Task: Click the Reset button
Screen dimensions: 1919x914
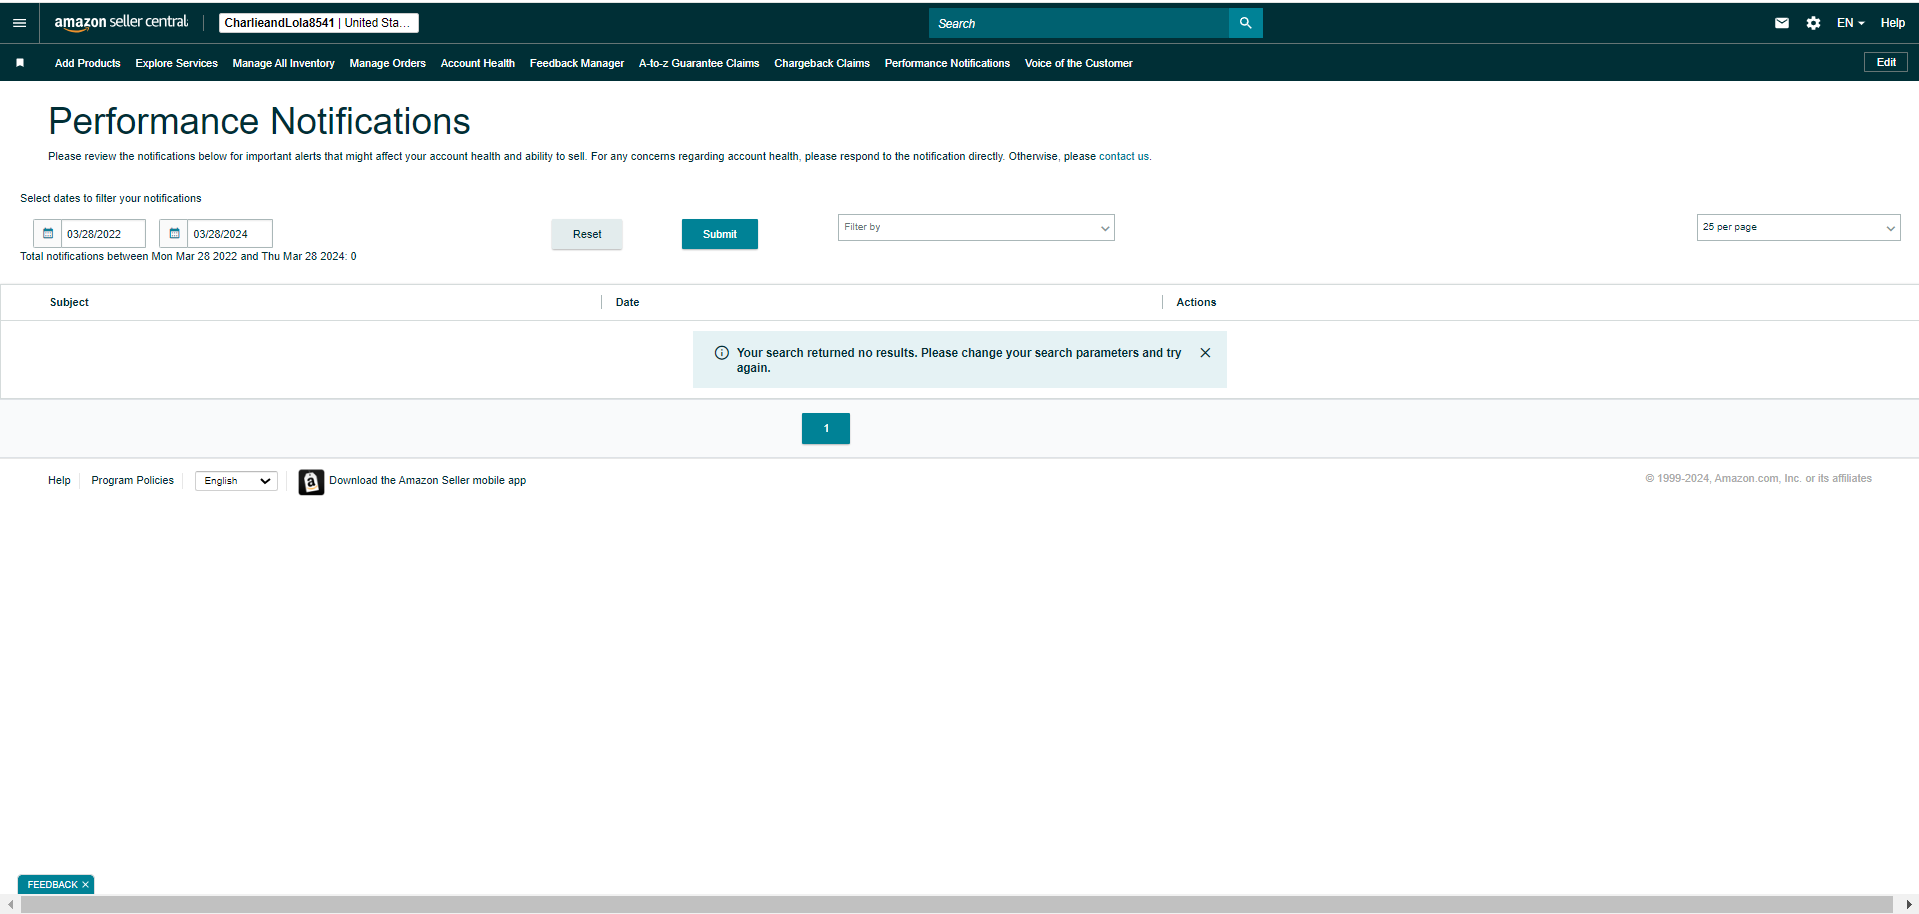Action: pos(587,234)
